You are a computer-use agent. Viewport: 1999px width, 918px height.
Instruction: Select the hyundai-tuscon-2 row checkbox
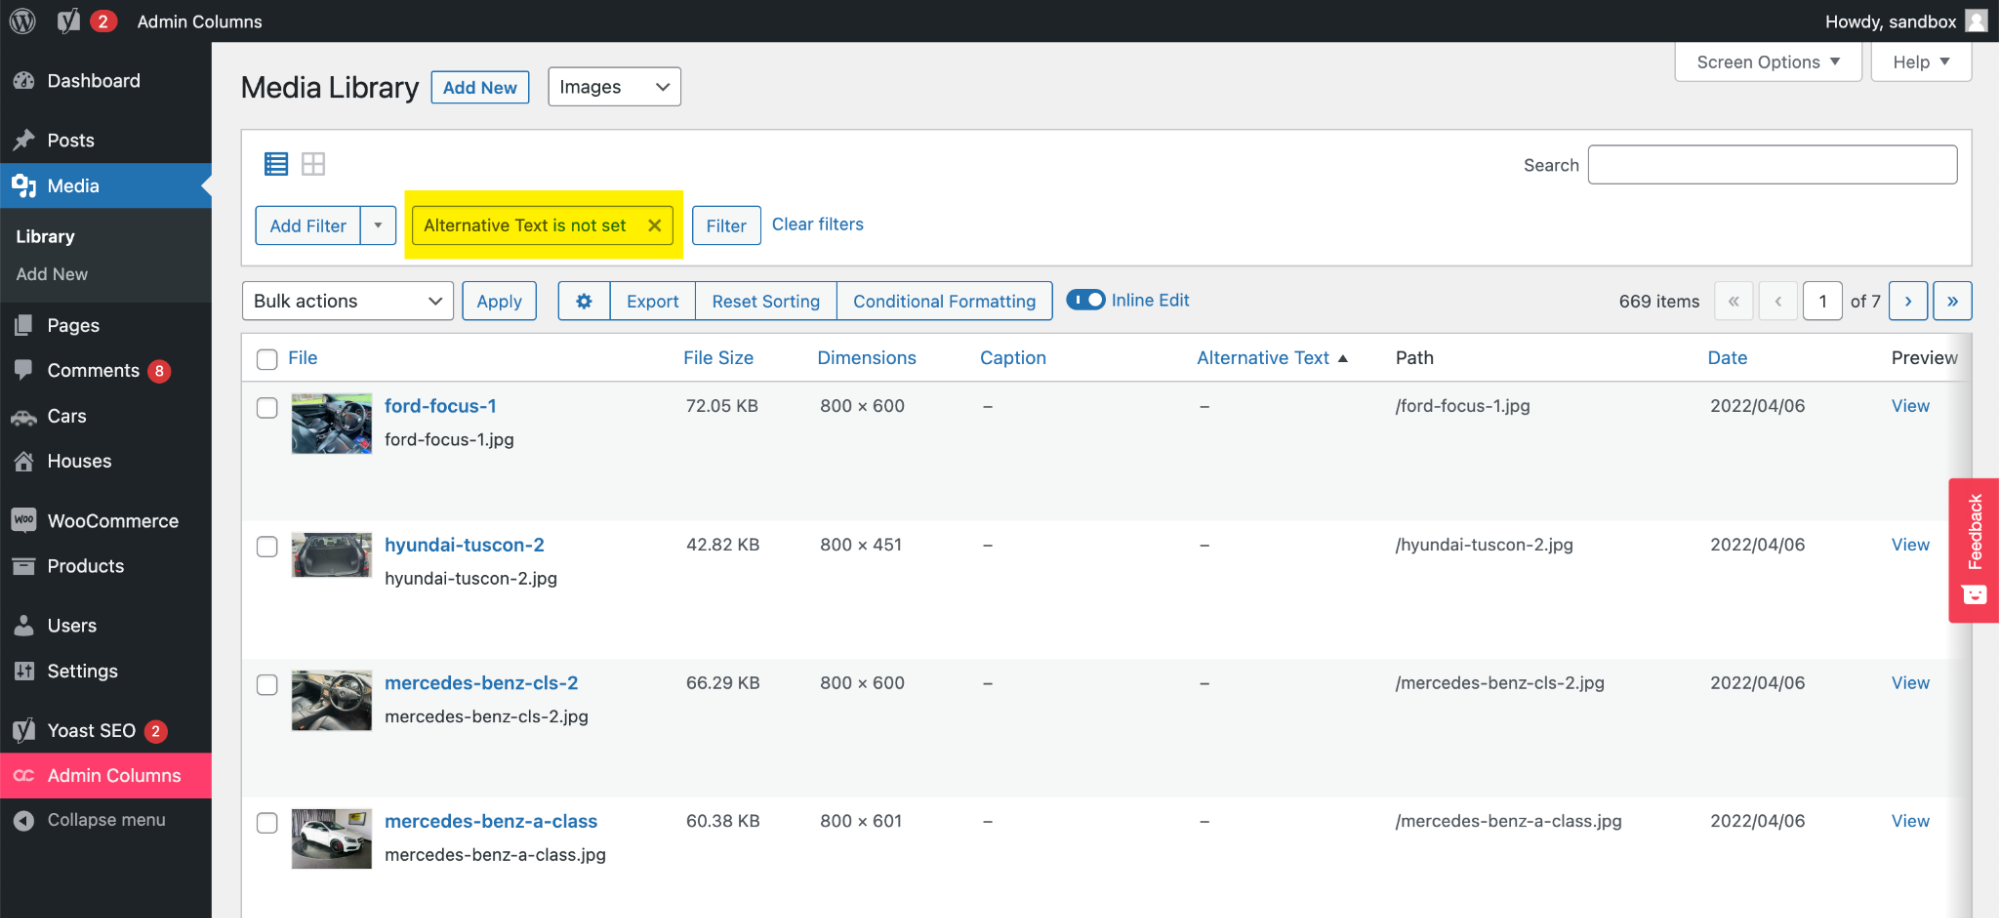pos(267,546)
